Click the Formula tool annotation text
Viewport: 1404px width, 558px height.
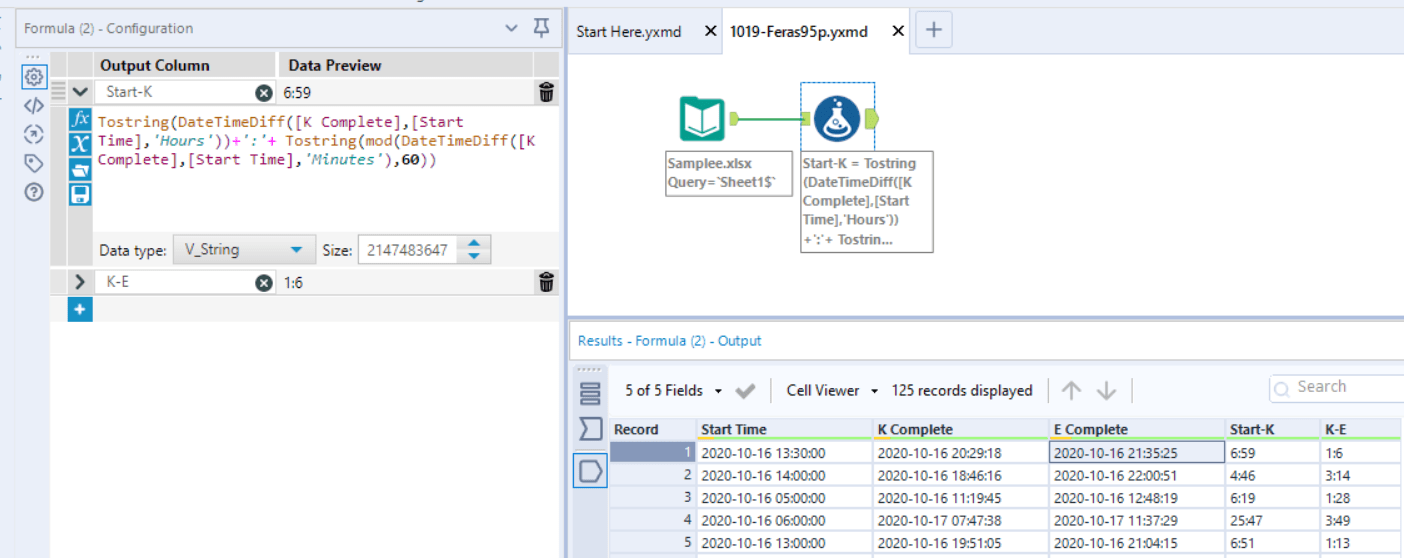click(867, 201)
